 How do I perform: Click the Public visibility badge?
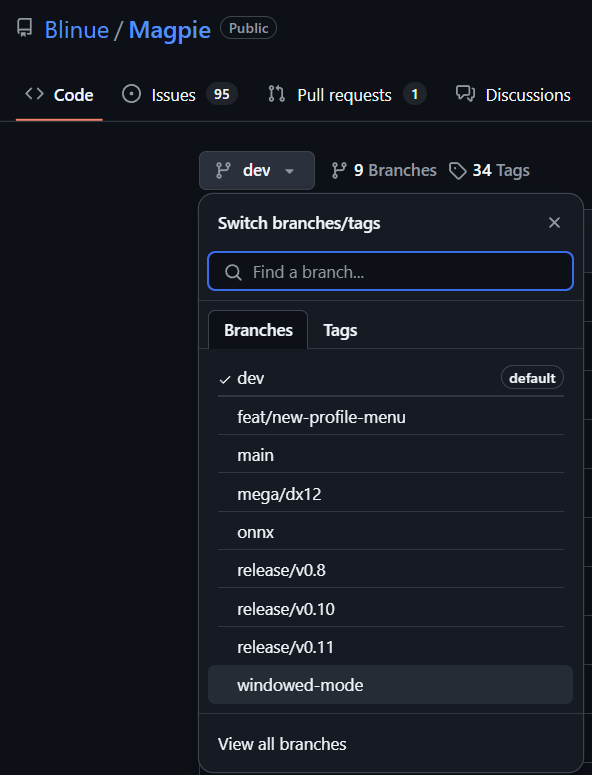(x=248, y=28)
